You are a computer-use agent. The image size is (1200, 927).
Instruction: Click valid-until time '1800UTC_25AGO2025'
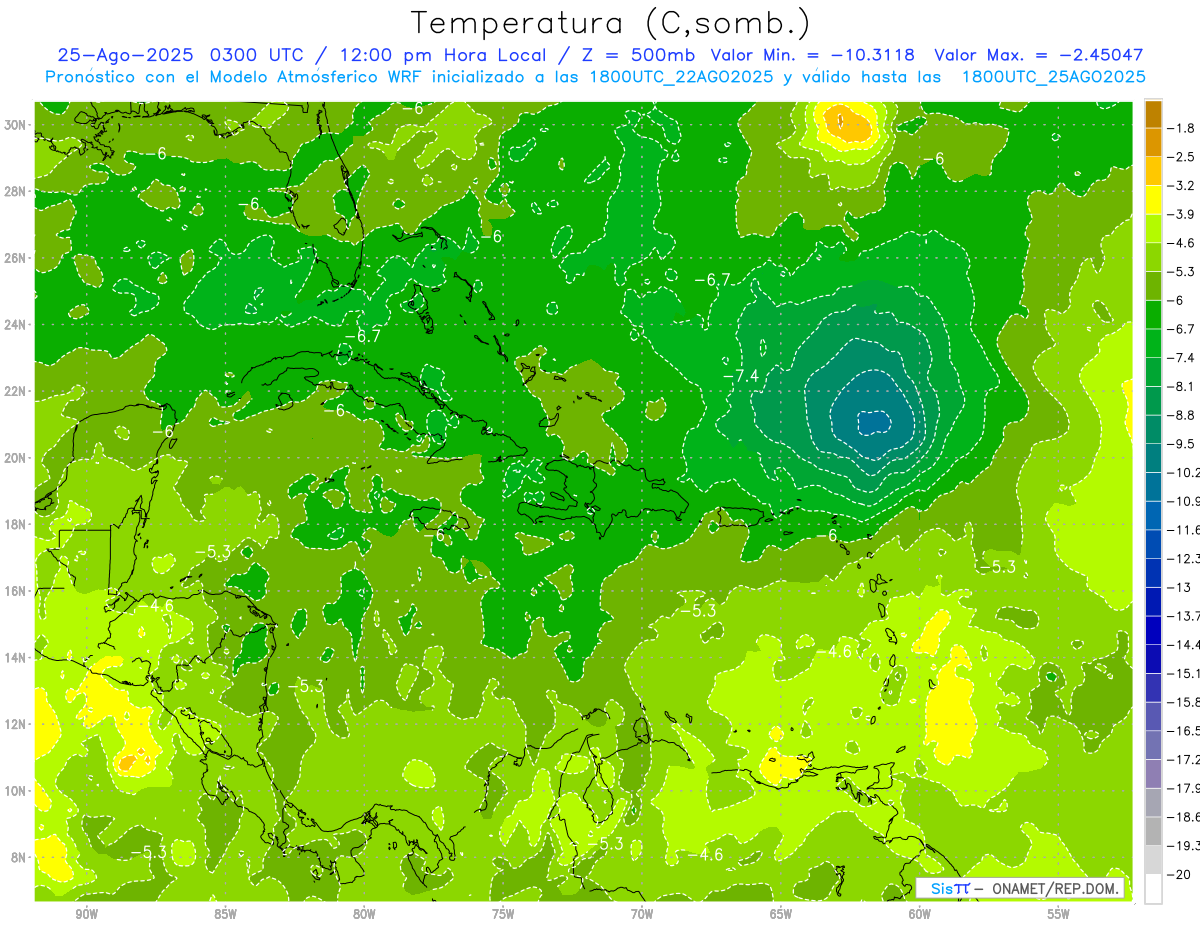click(1054, 77)
